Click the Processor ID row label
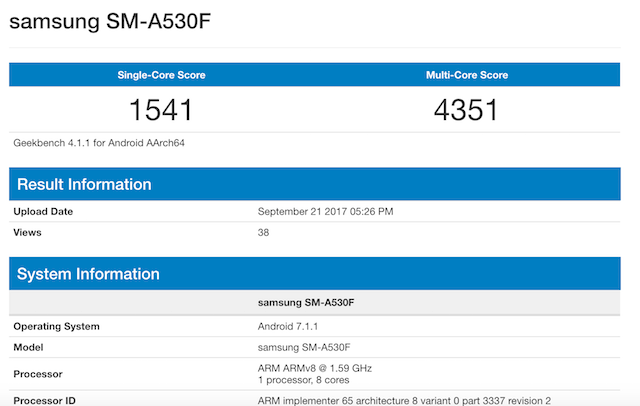This screenshot has width=640, height=406. [46, 400]
